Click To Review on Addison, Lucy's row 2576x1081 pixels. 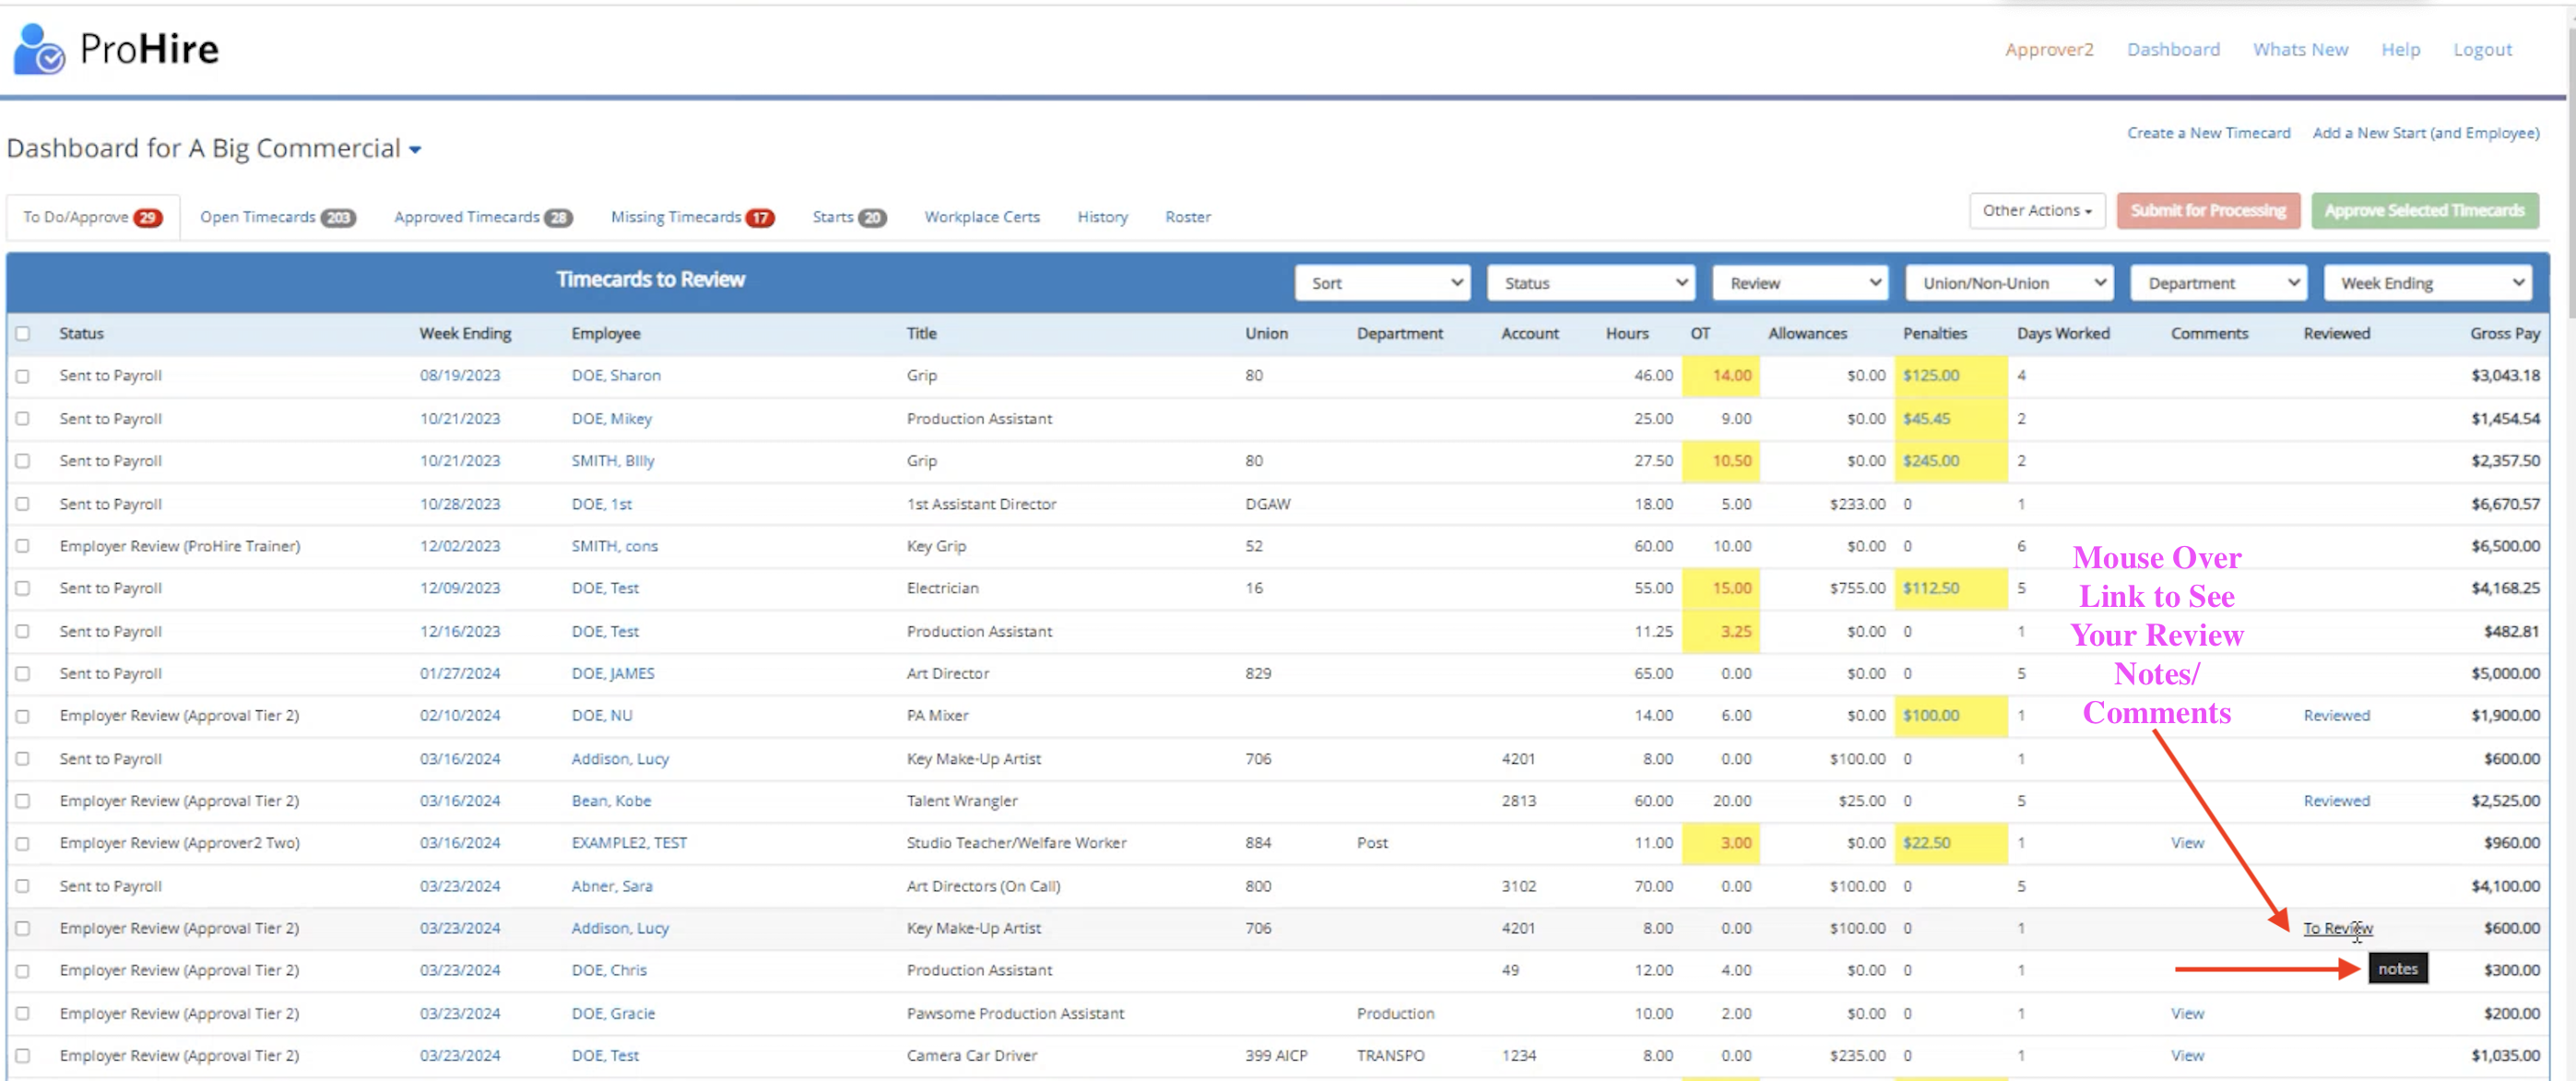tap(2336, 928)
